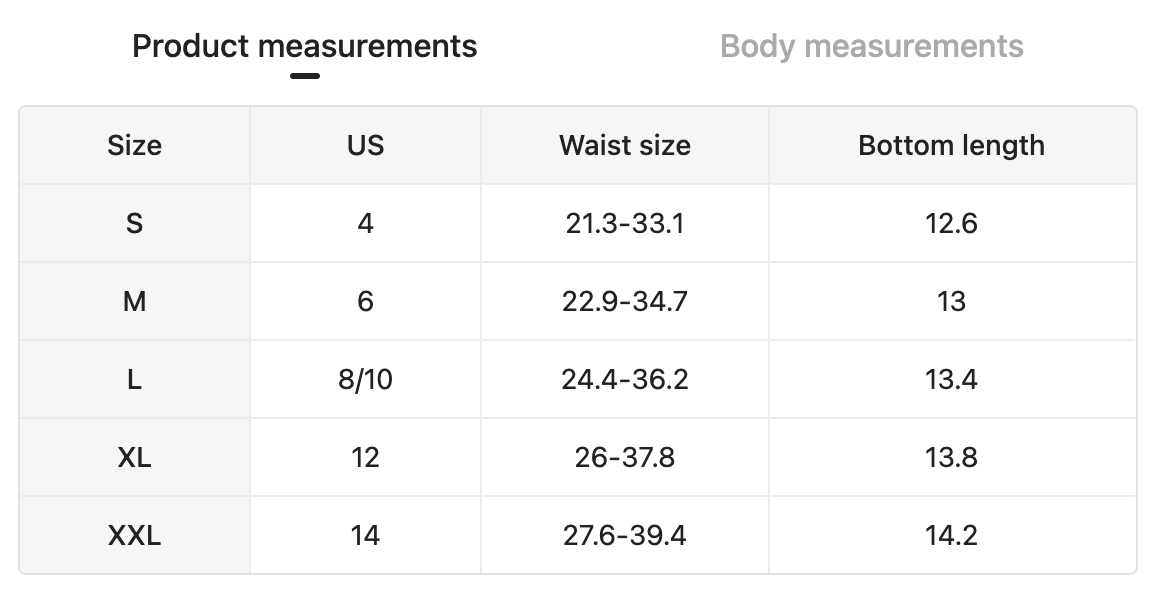
Task: Click waist size 21.3-33.1 cell
Action: (x=625, y=224)
